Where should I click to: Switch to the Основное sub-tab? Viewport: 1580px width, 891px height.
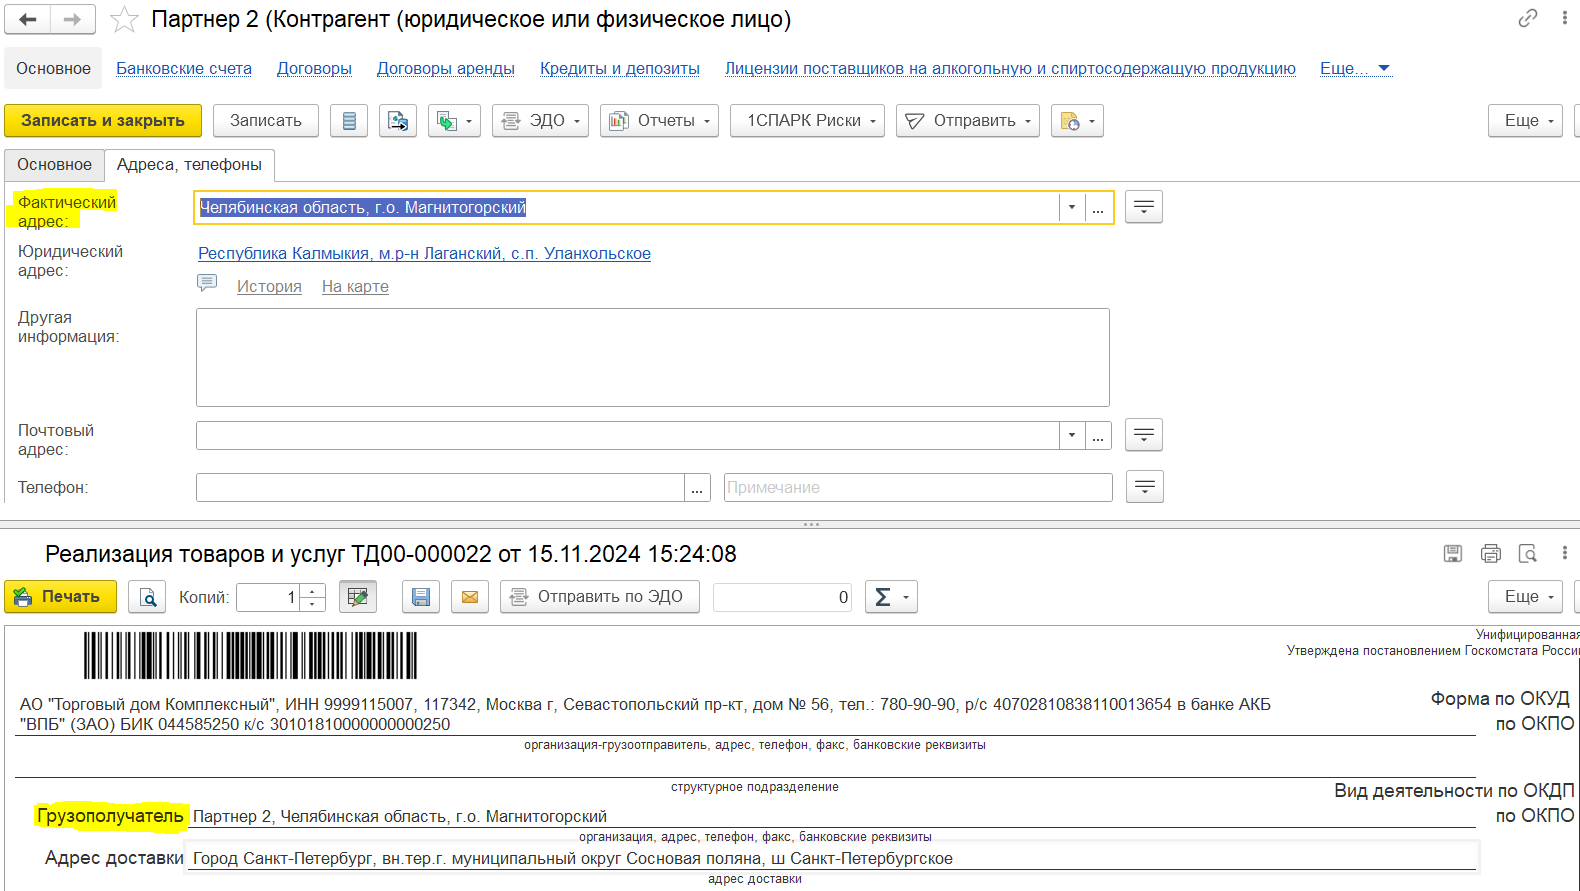coord(54,165)
